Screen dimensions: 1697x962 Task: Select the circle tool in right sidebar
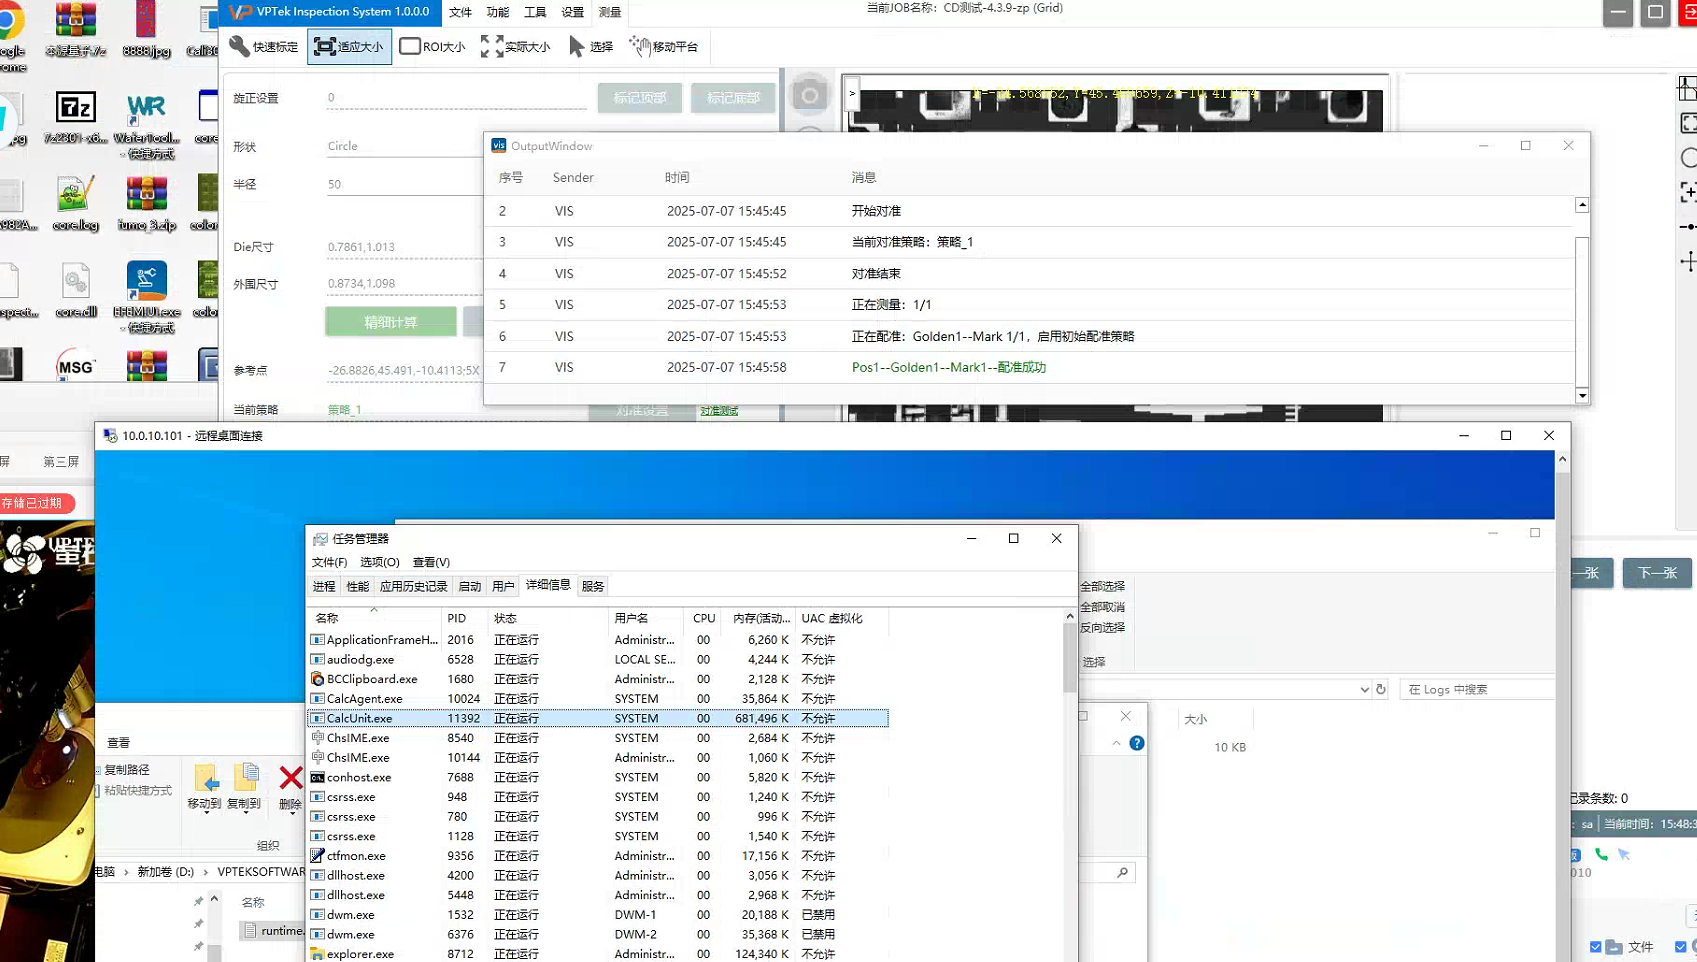1688,158
